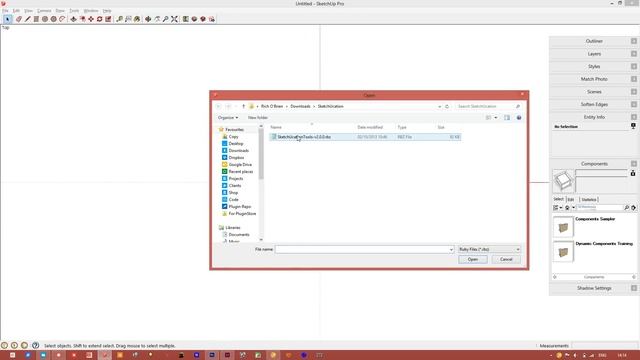Select the arrow Select tool in toolbar
The width and height of the screenshot is (640, 360).
[x=7, y=19]
